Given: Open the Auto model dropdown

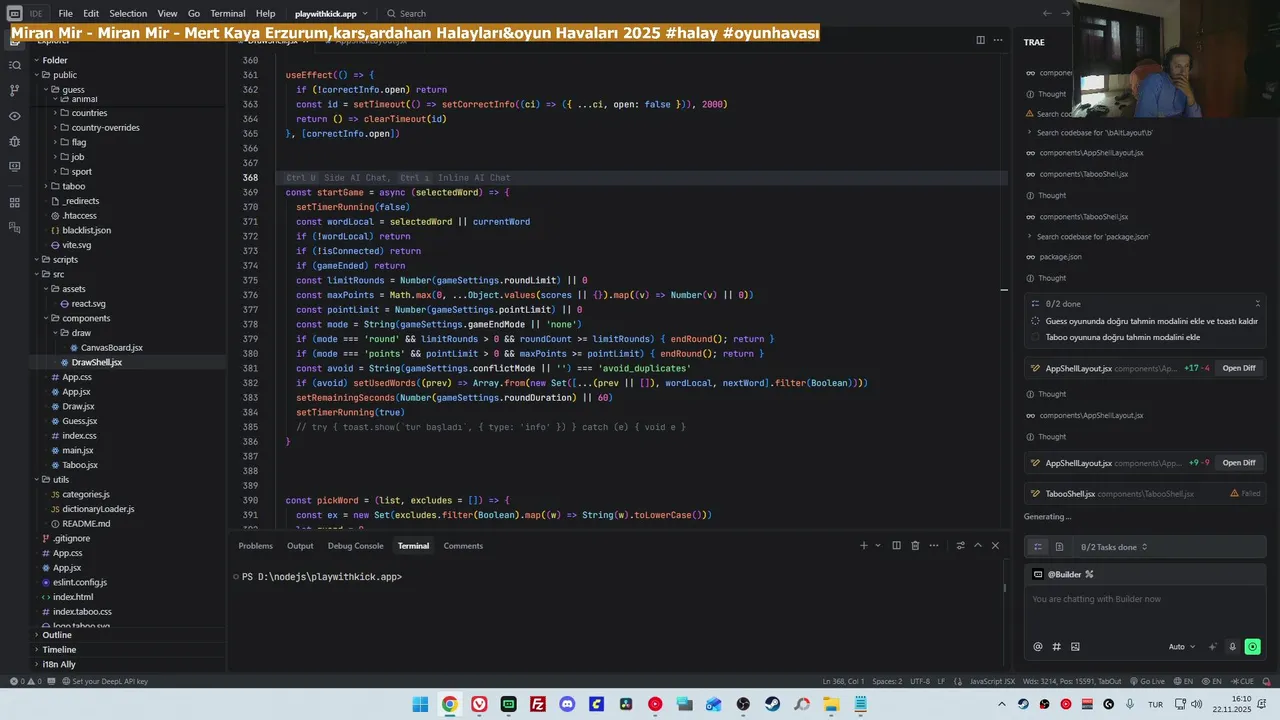Looking at the screenshot, I should click(x=1181, y=647).
